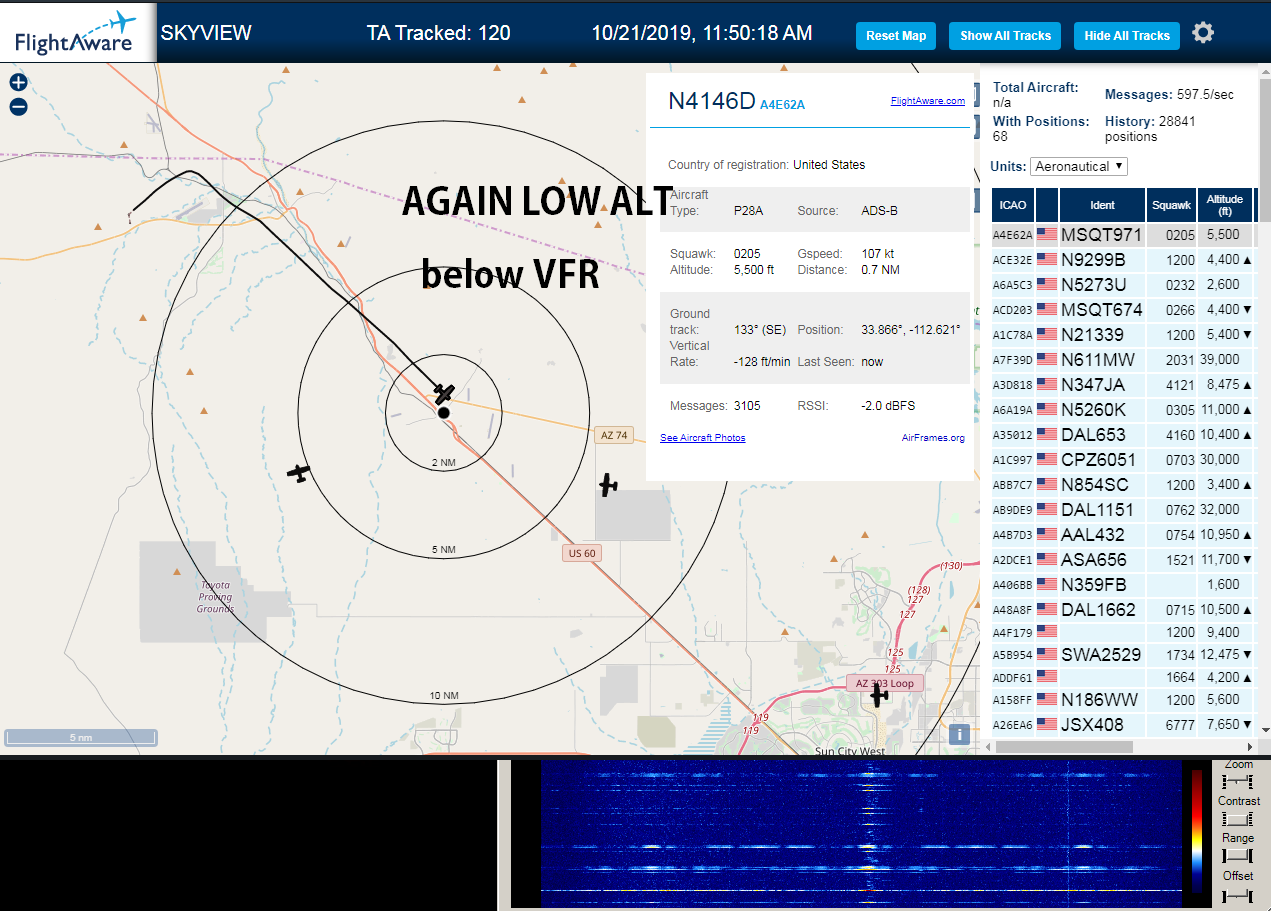Adjust the spectrogram Zoom slider

pyautogui.click(x=1237, y=782)
